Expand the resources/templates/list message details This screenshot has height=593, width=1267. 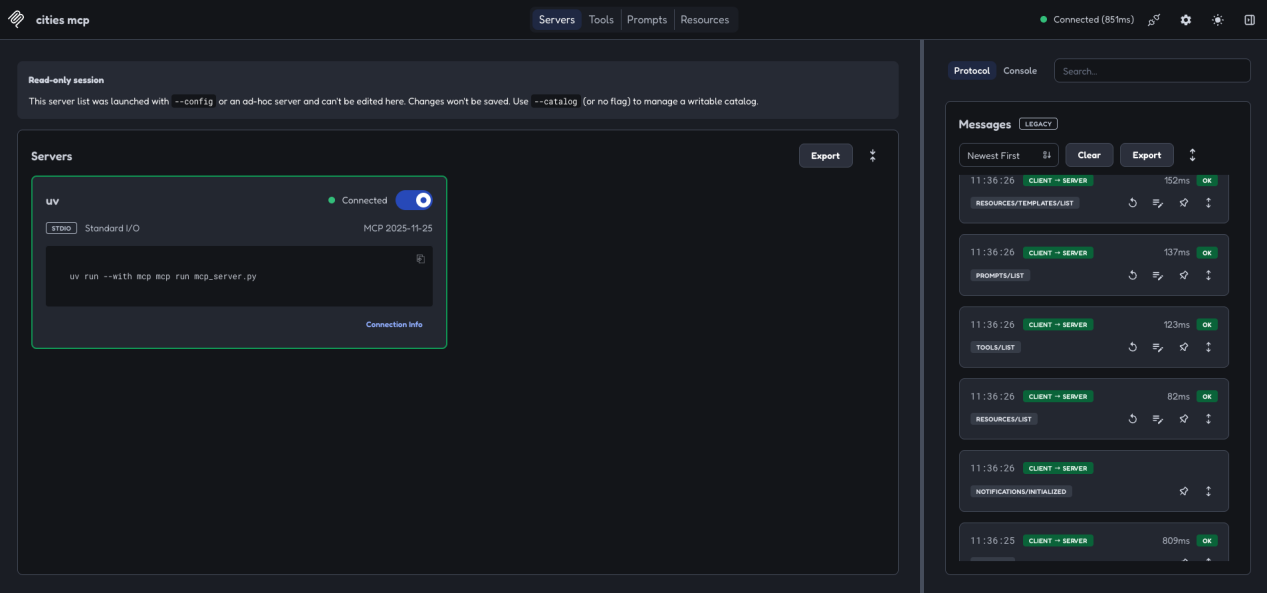coord(1209,203)
